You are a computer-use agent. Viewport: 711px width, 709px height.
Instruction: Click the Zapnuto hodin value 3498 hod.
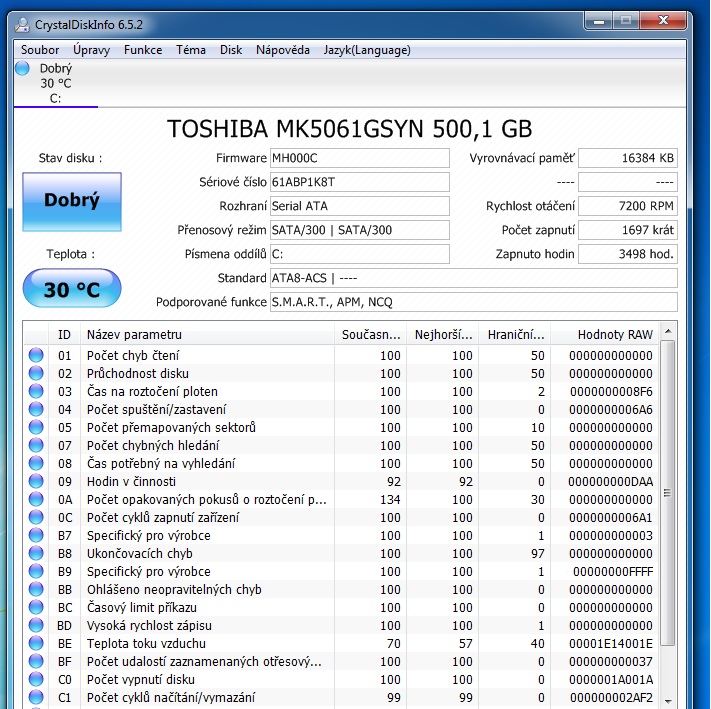coord(628,254)
